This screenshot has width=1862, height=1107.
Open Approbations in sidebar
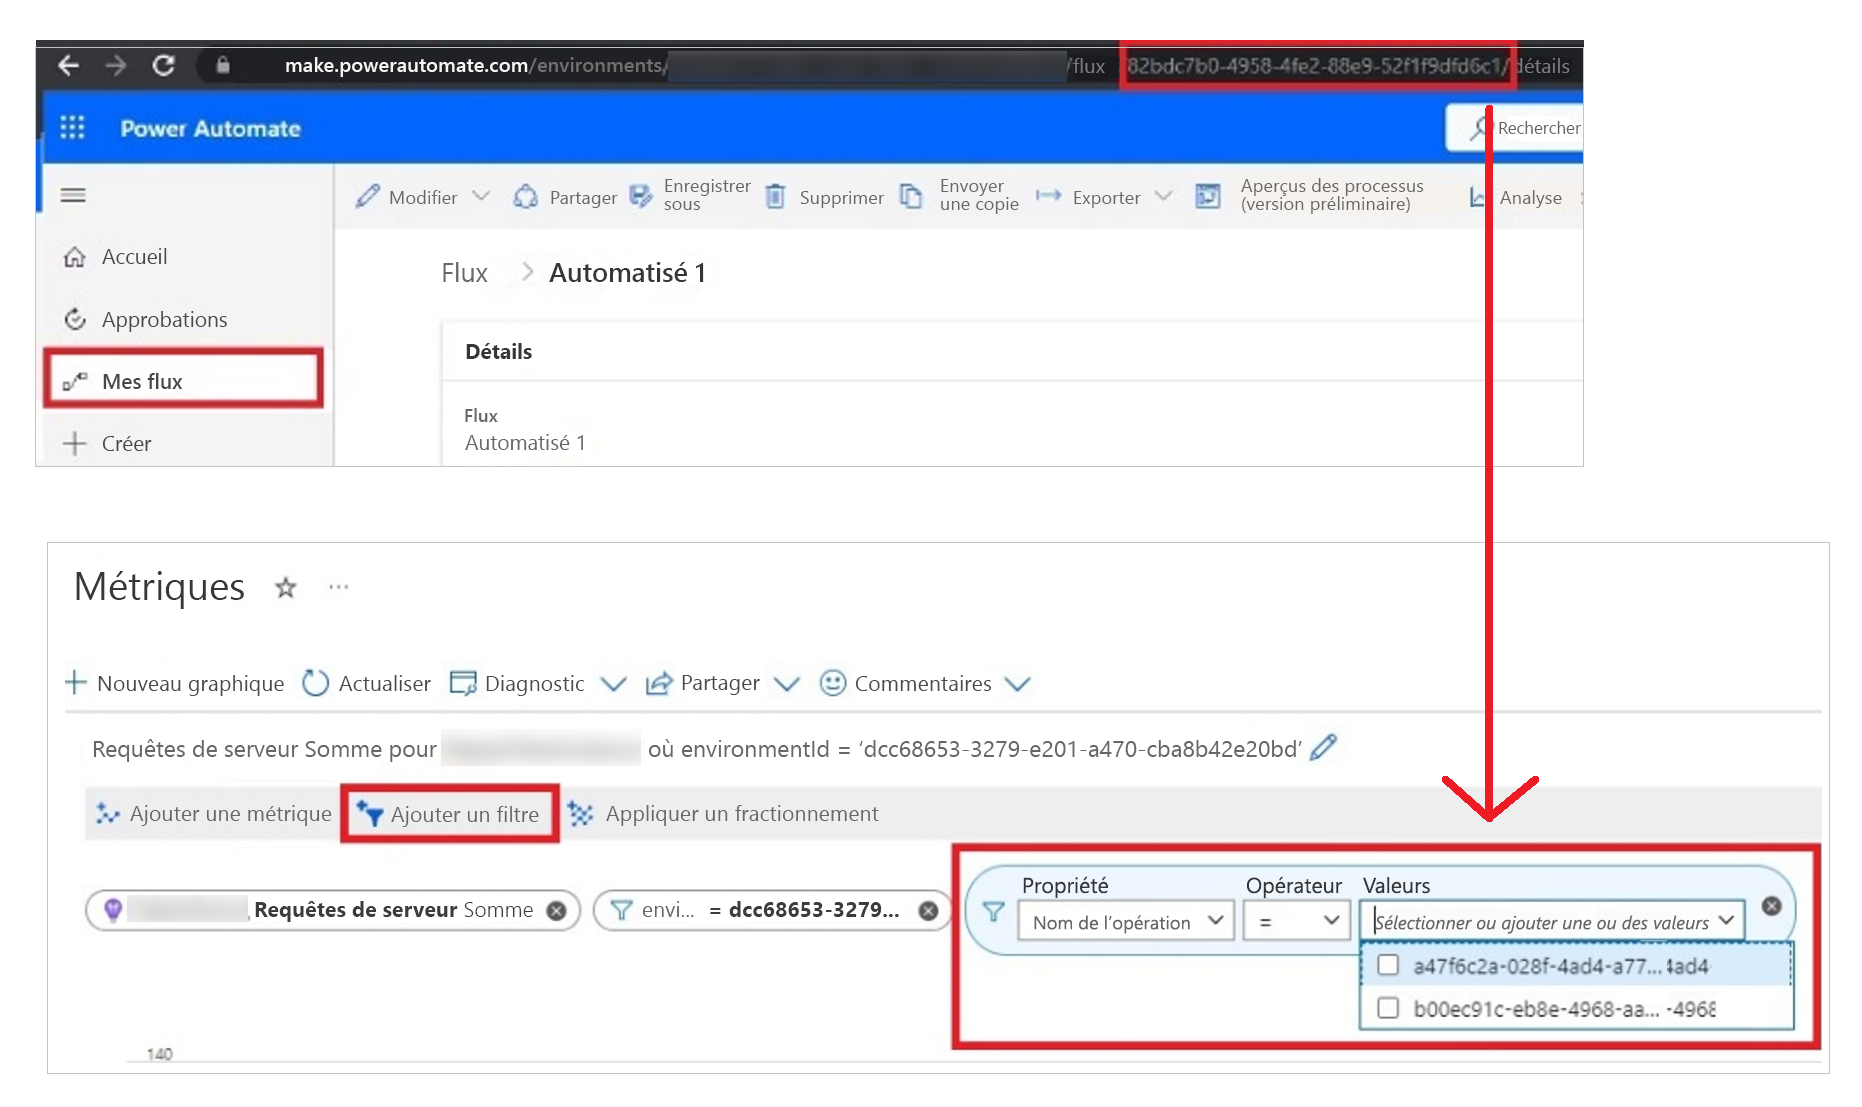164,320
